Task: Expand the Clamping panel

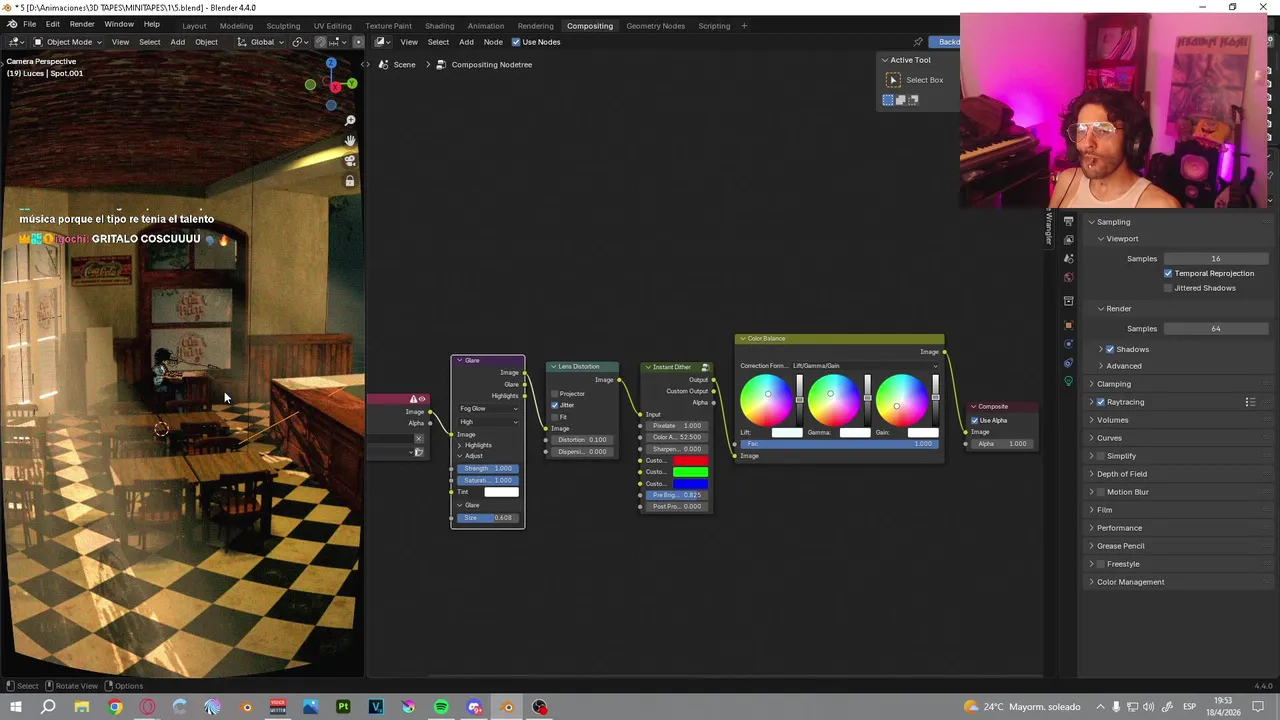Action: tap(1113, 384)
